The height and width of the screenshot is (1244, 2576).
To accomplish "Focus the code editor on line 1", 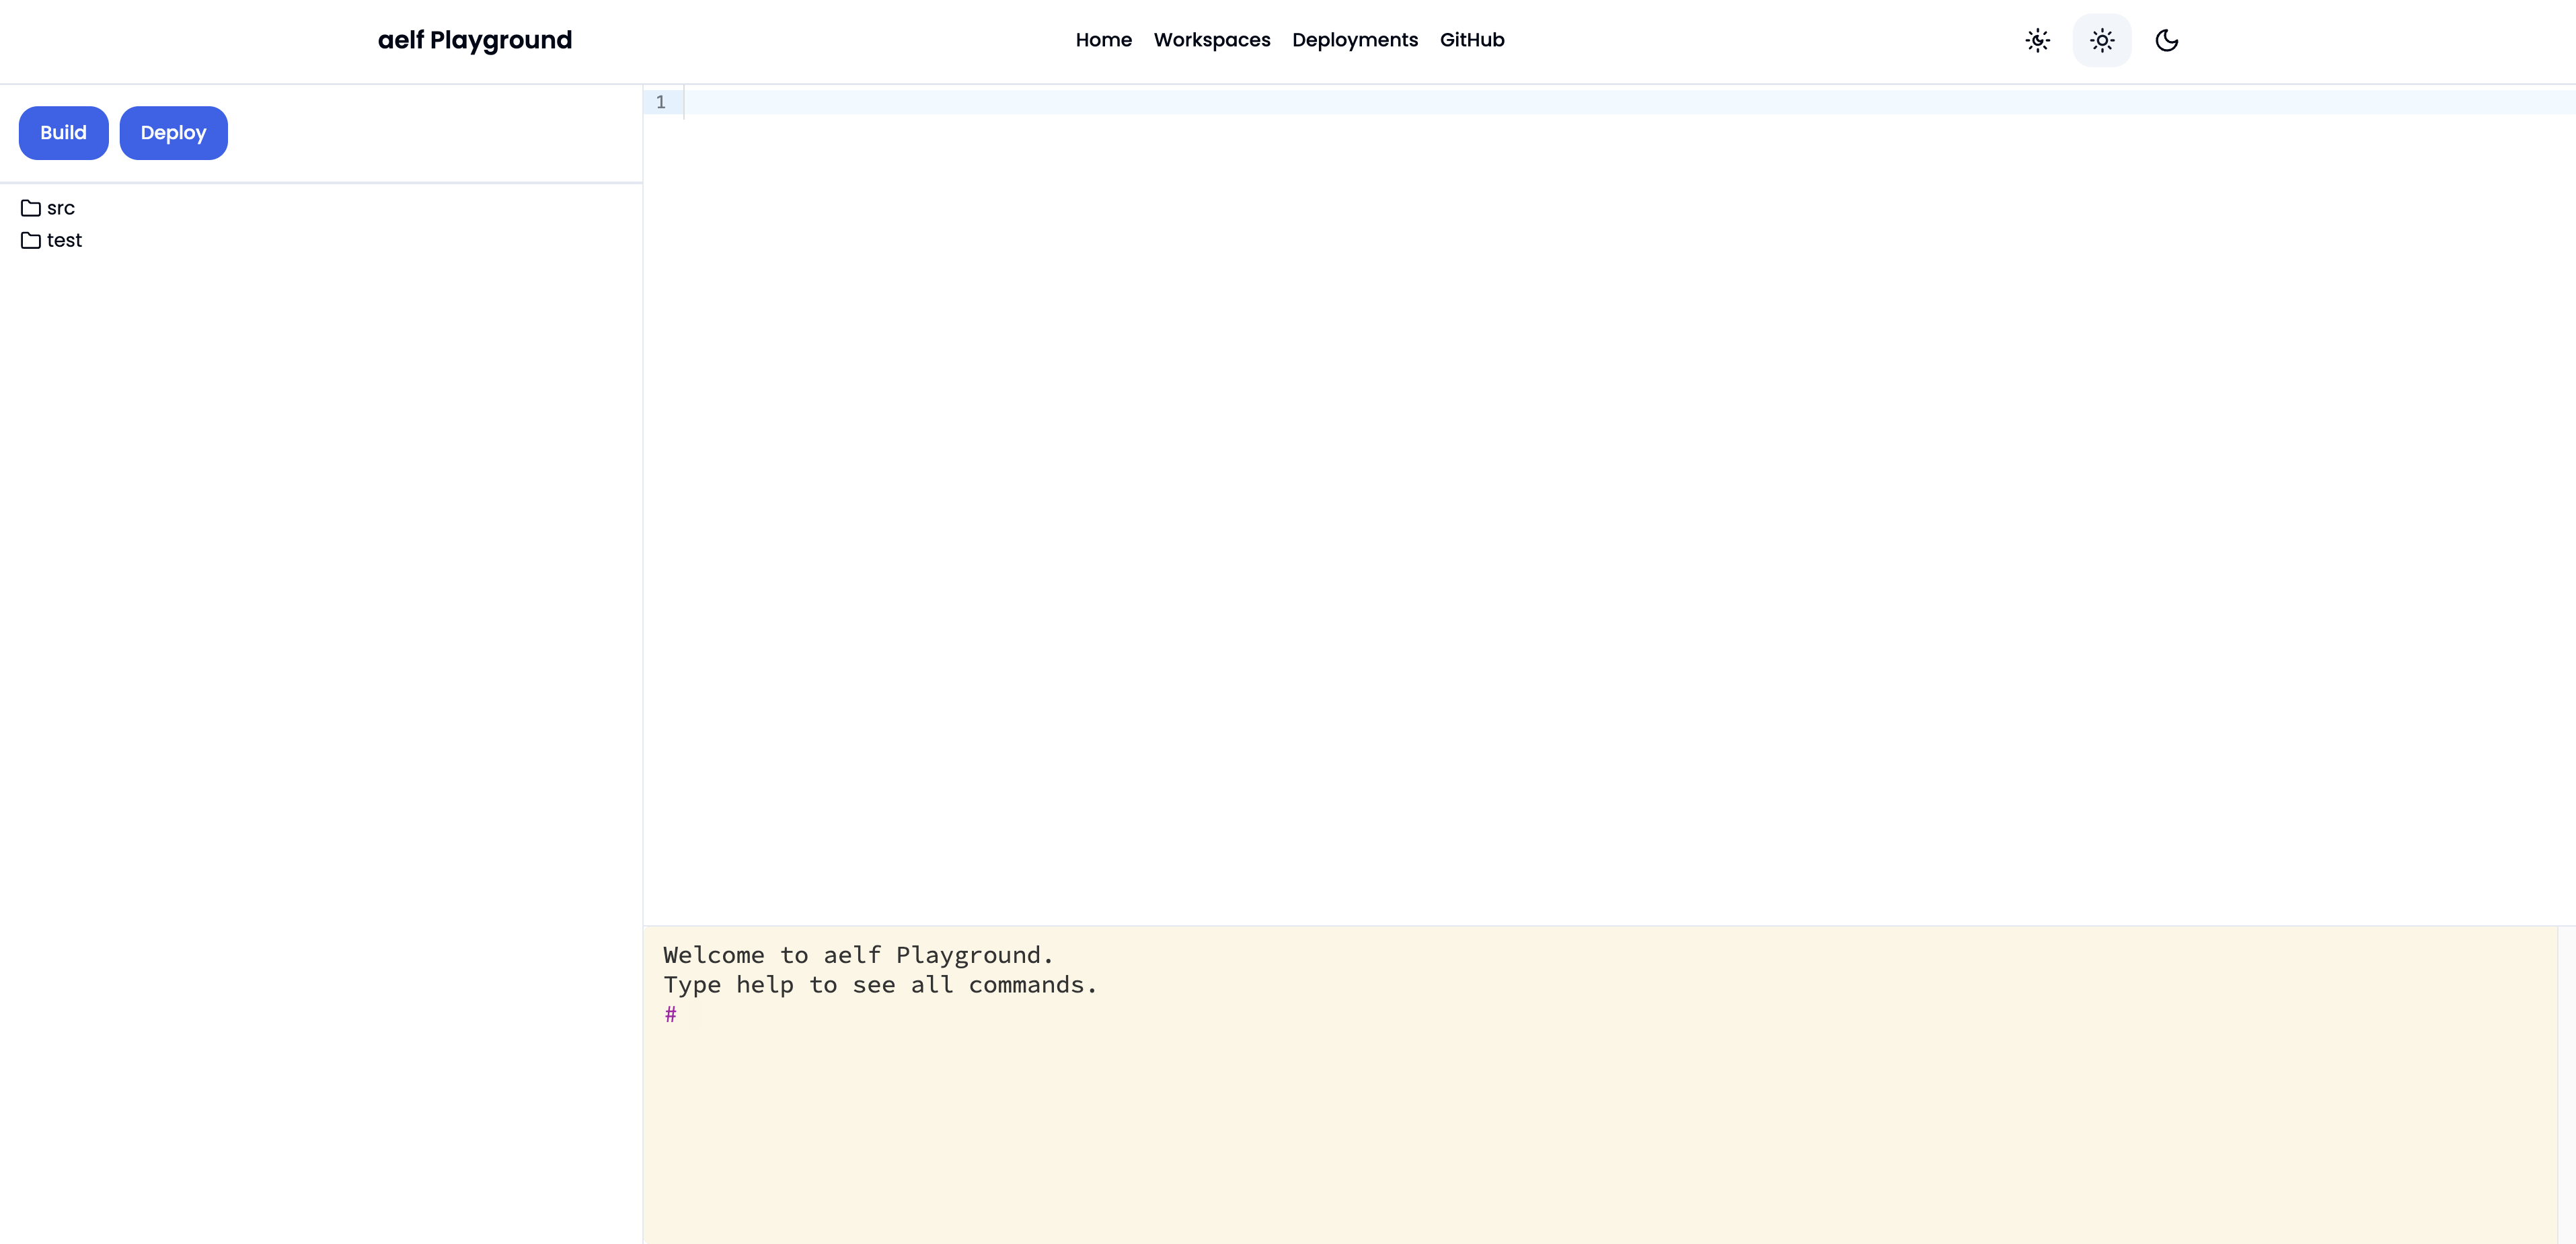I will coord(1630,102).
